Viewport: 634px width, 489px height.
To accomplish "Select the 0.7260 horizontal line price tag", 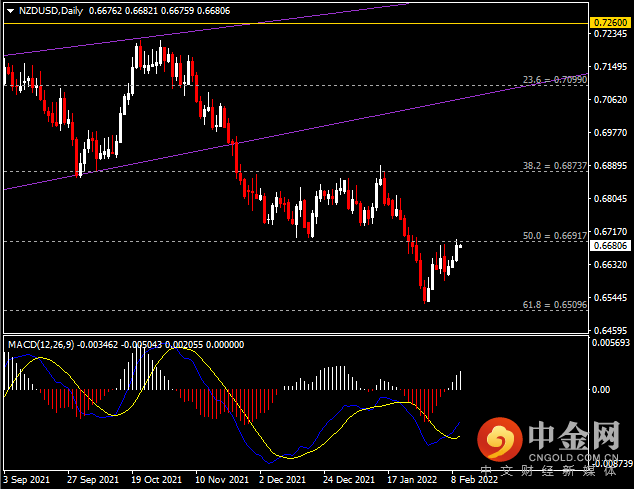I will pyautogui.click(x=608, y=22).
